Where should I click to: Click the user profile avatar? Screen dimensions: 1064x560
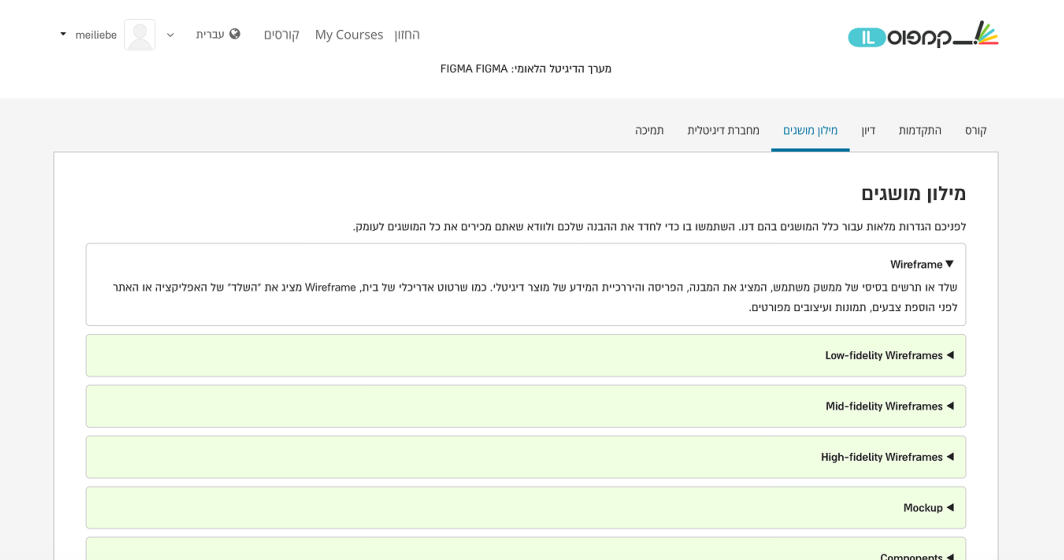[x=140, y=35]
